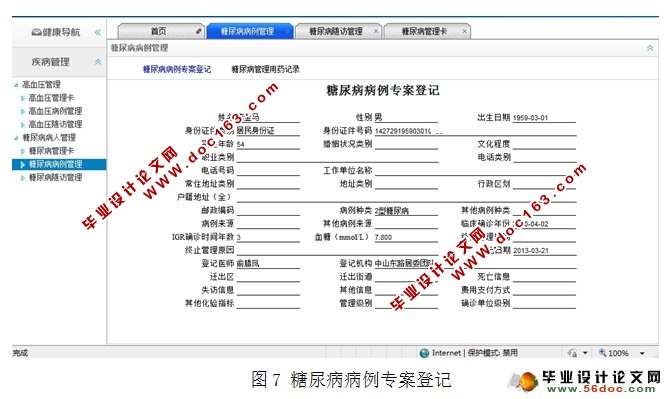Click the 其他化验指标 field

268,303
